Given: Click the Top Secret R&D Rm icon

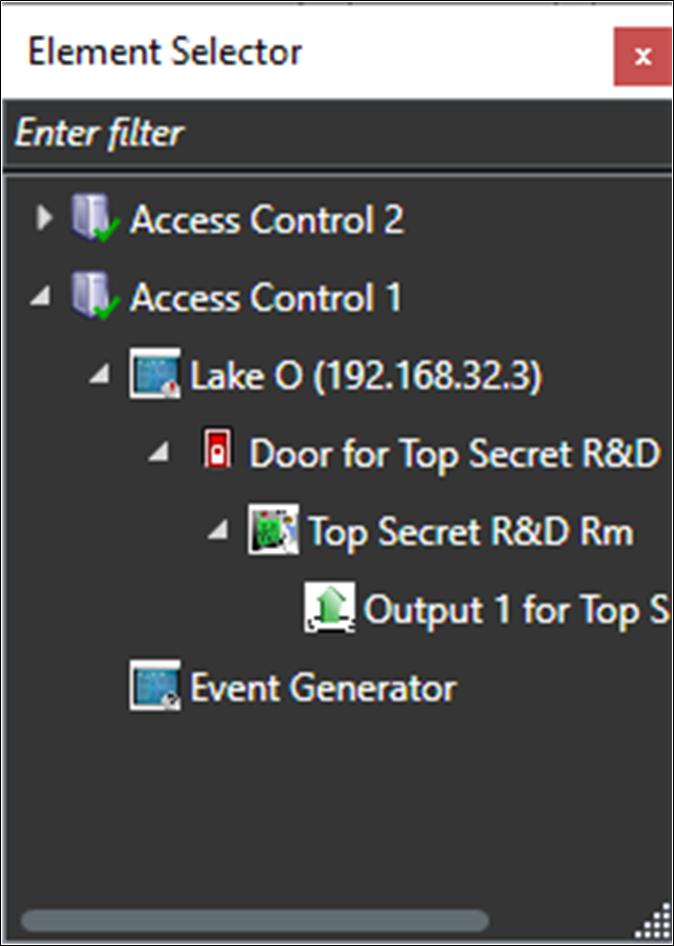Looking at the screenshot, I should point(272,531).
